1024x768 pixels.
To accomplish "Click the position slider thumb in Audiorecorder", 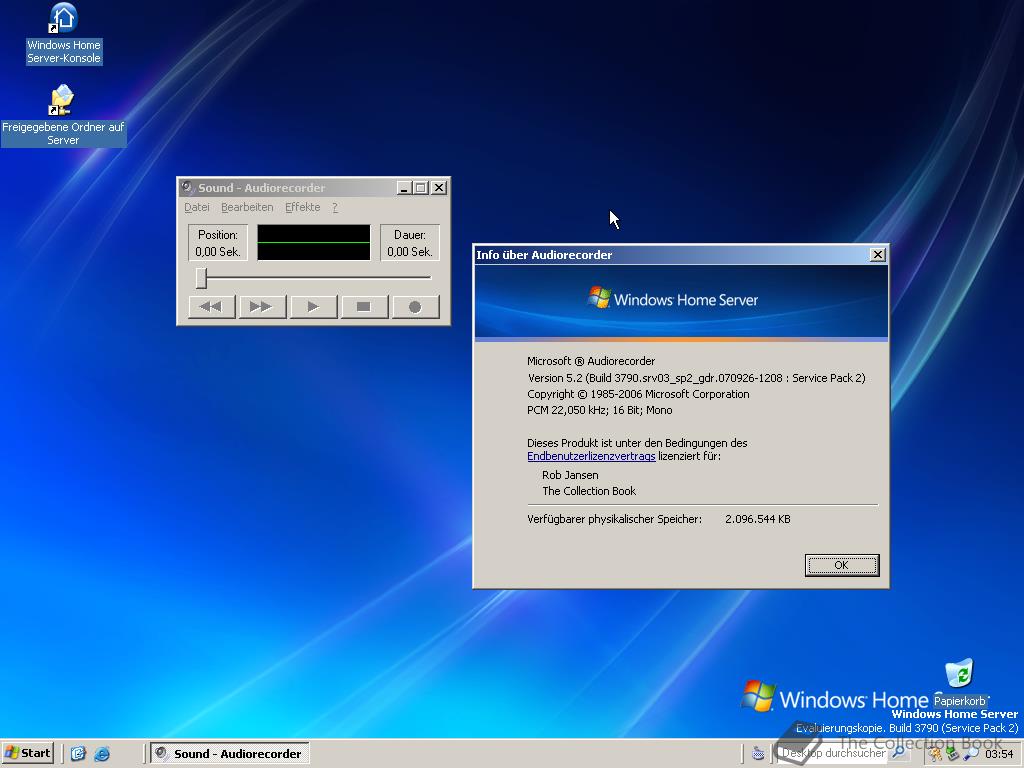I will click(x=202, y=278).
